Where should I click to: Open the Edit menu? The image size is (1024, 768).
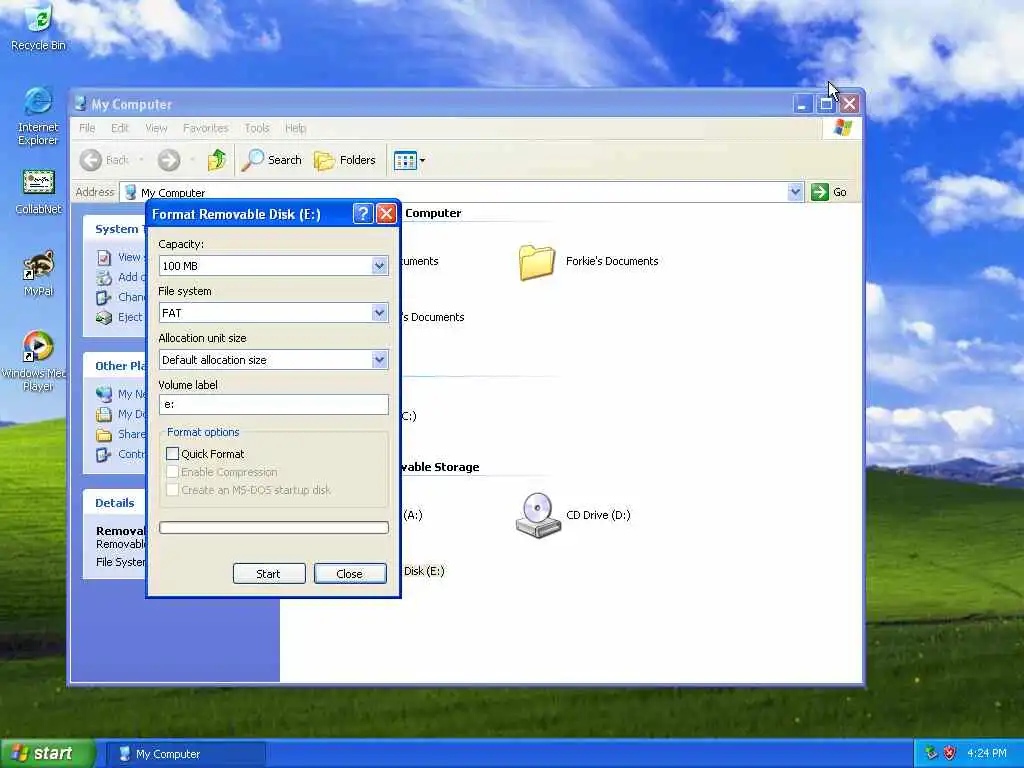point(120,128)
